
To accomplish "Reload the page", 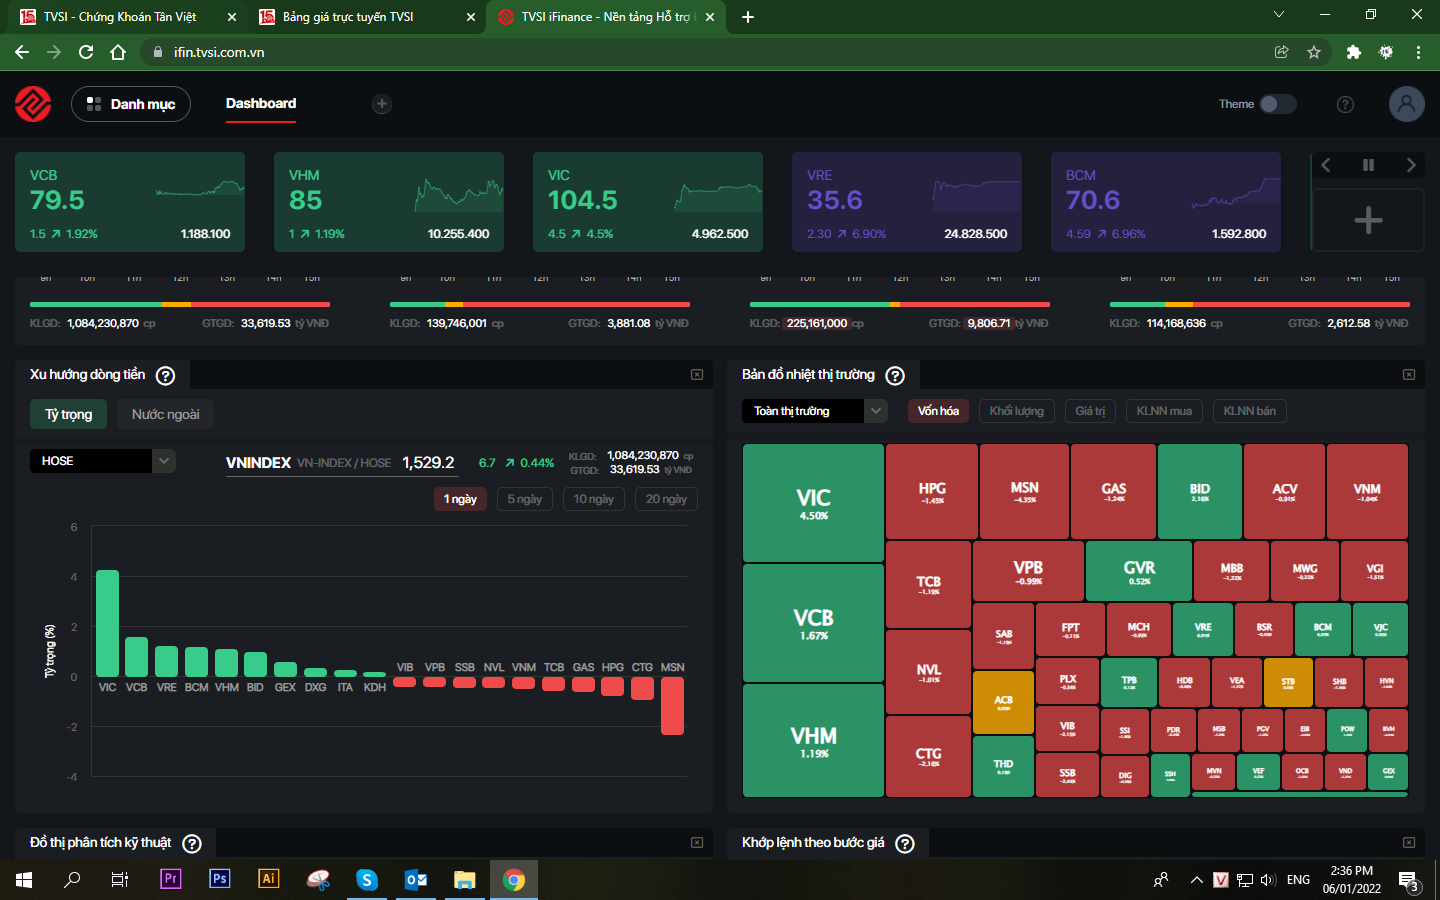I will [86, 52].
